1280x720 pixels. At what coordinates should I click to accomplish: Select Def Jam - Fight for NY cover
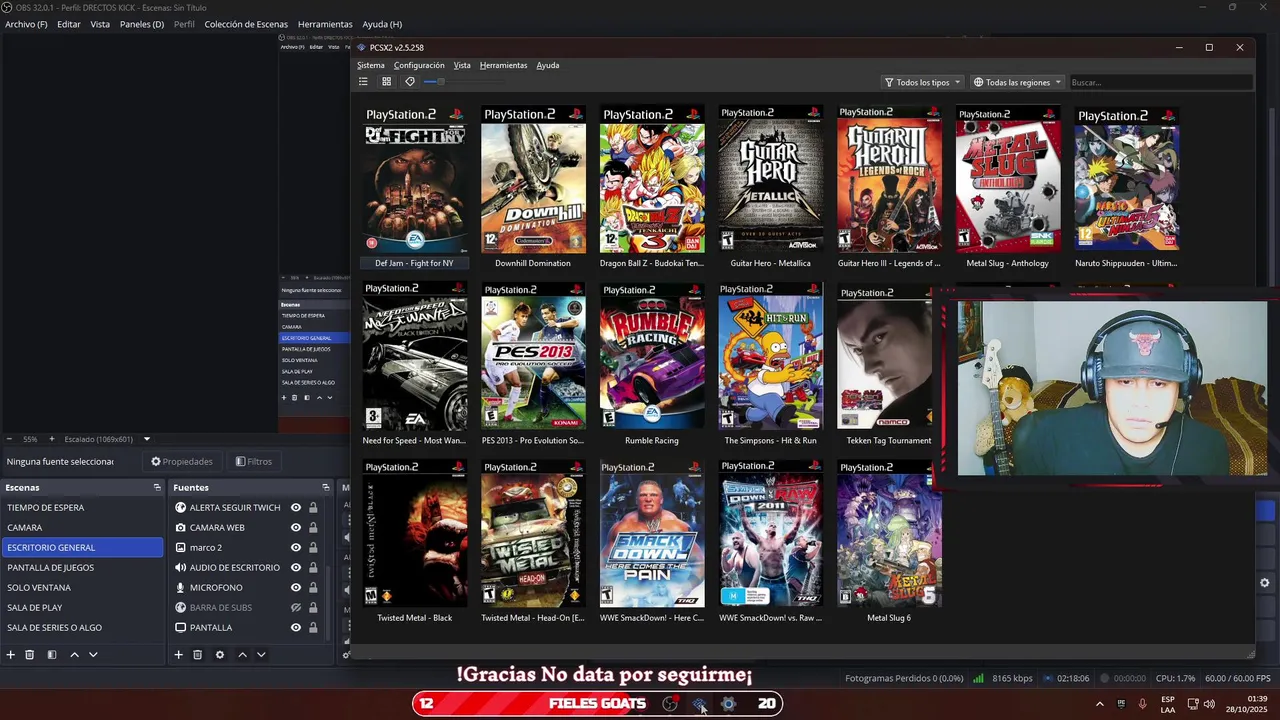[x=415, y=180]
